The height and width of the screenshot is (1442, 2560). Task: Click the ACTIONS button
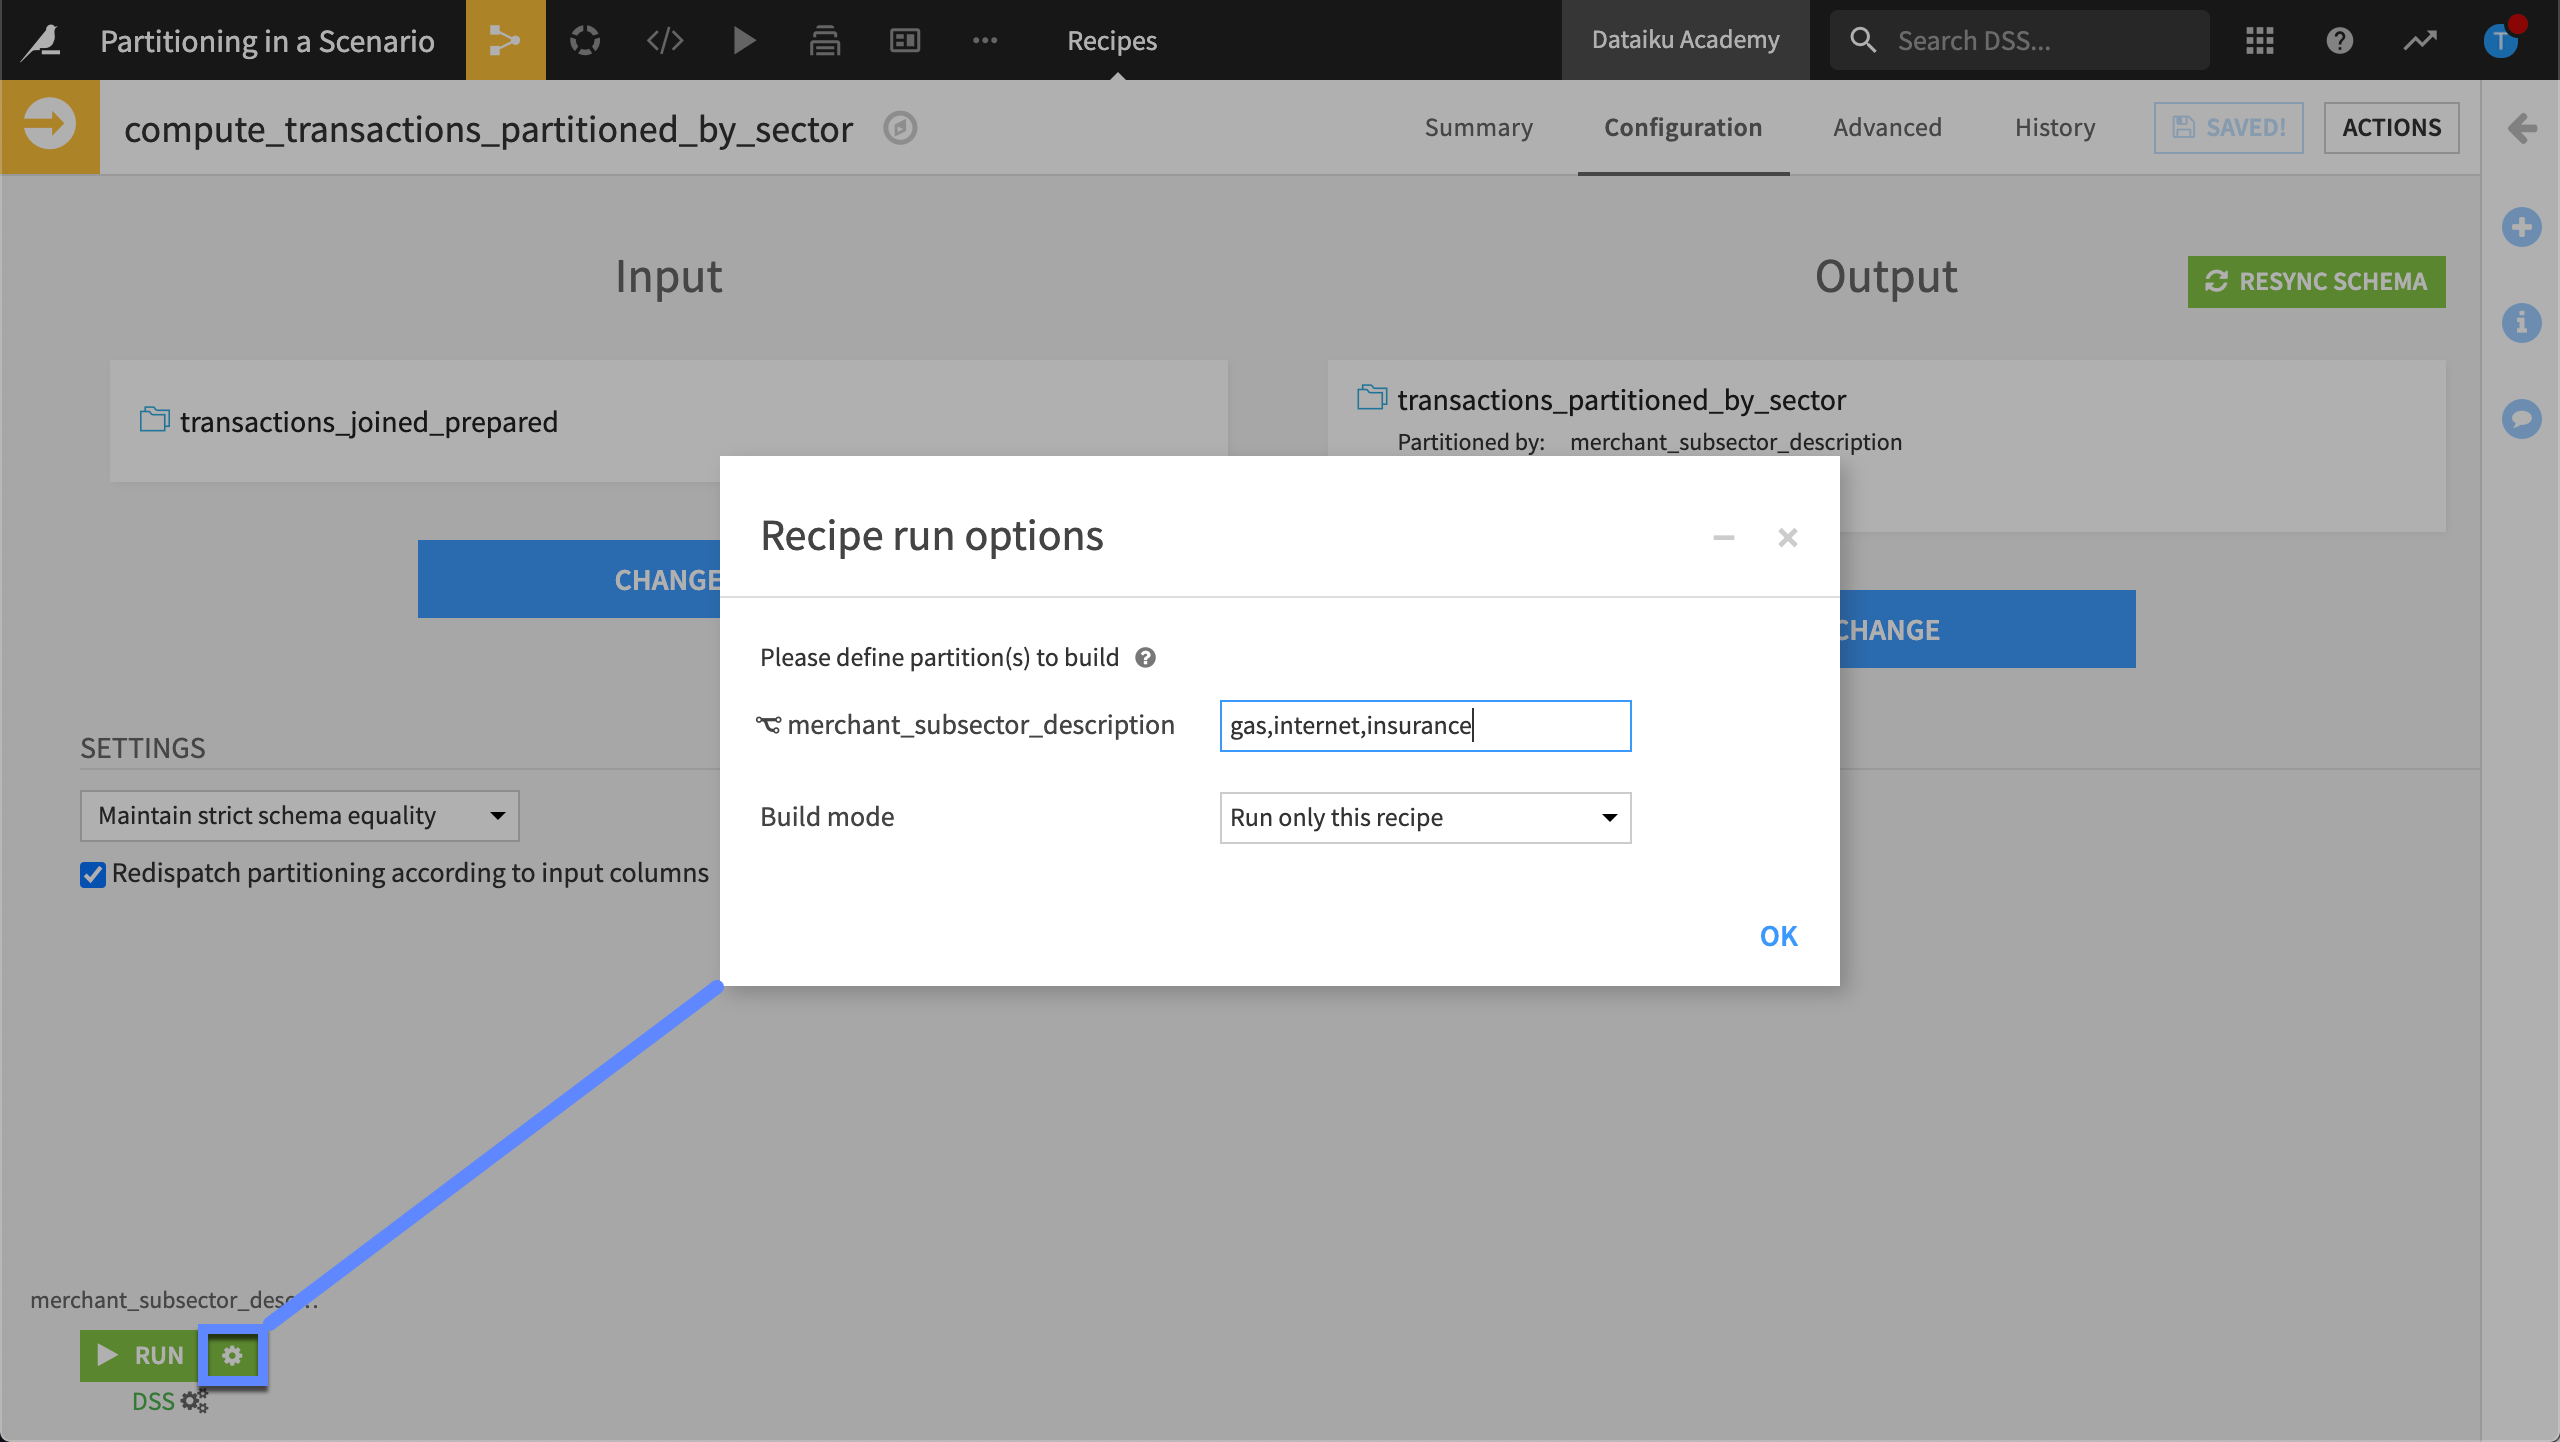(2391, 128)
